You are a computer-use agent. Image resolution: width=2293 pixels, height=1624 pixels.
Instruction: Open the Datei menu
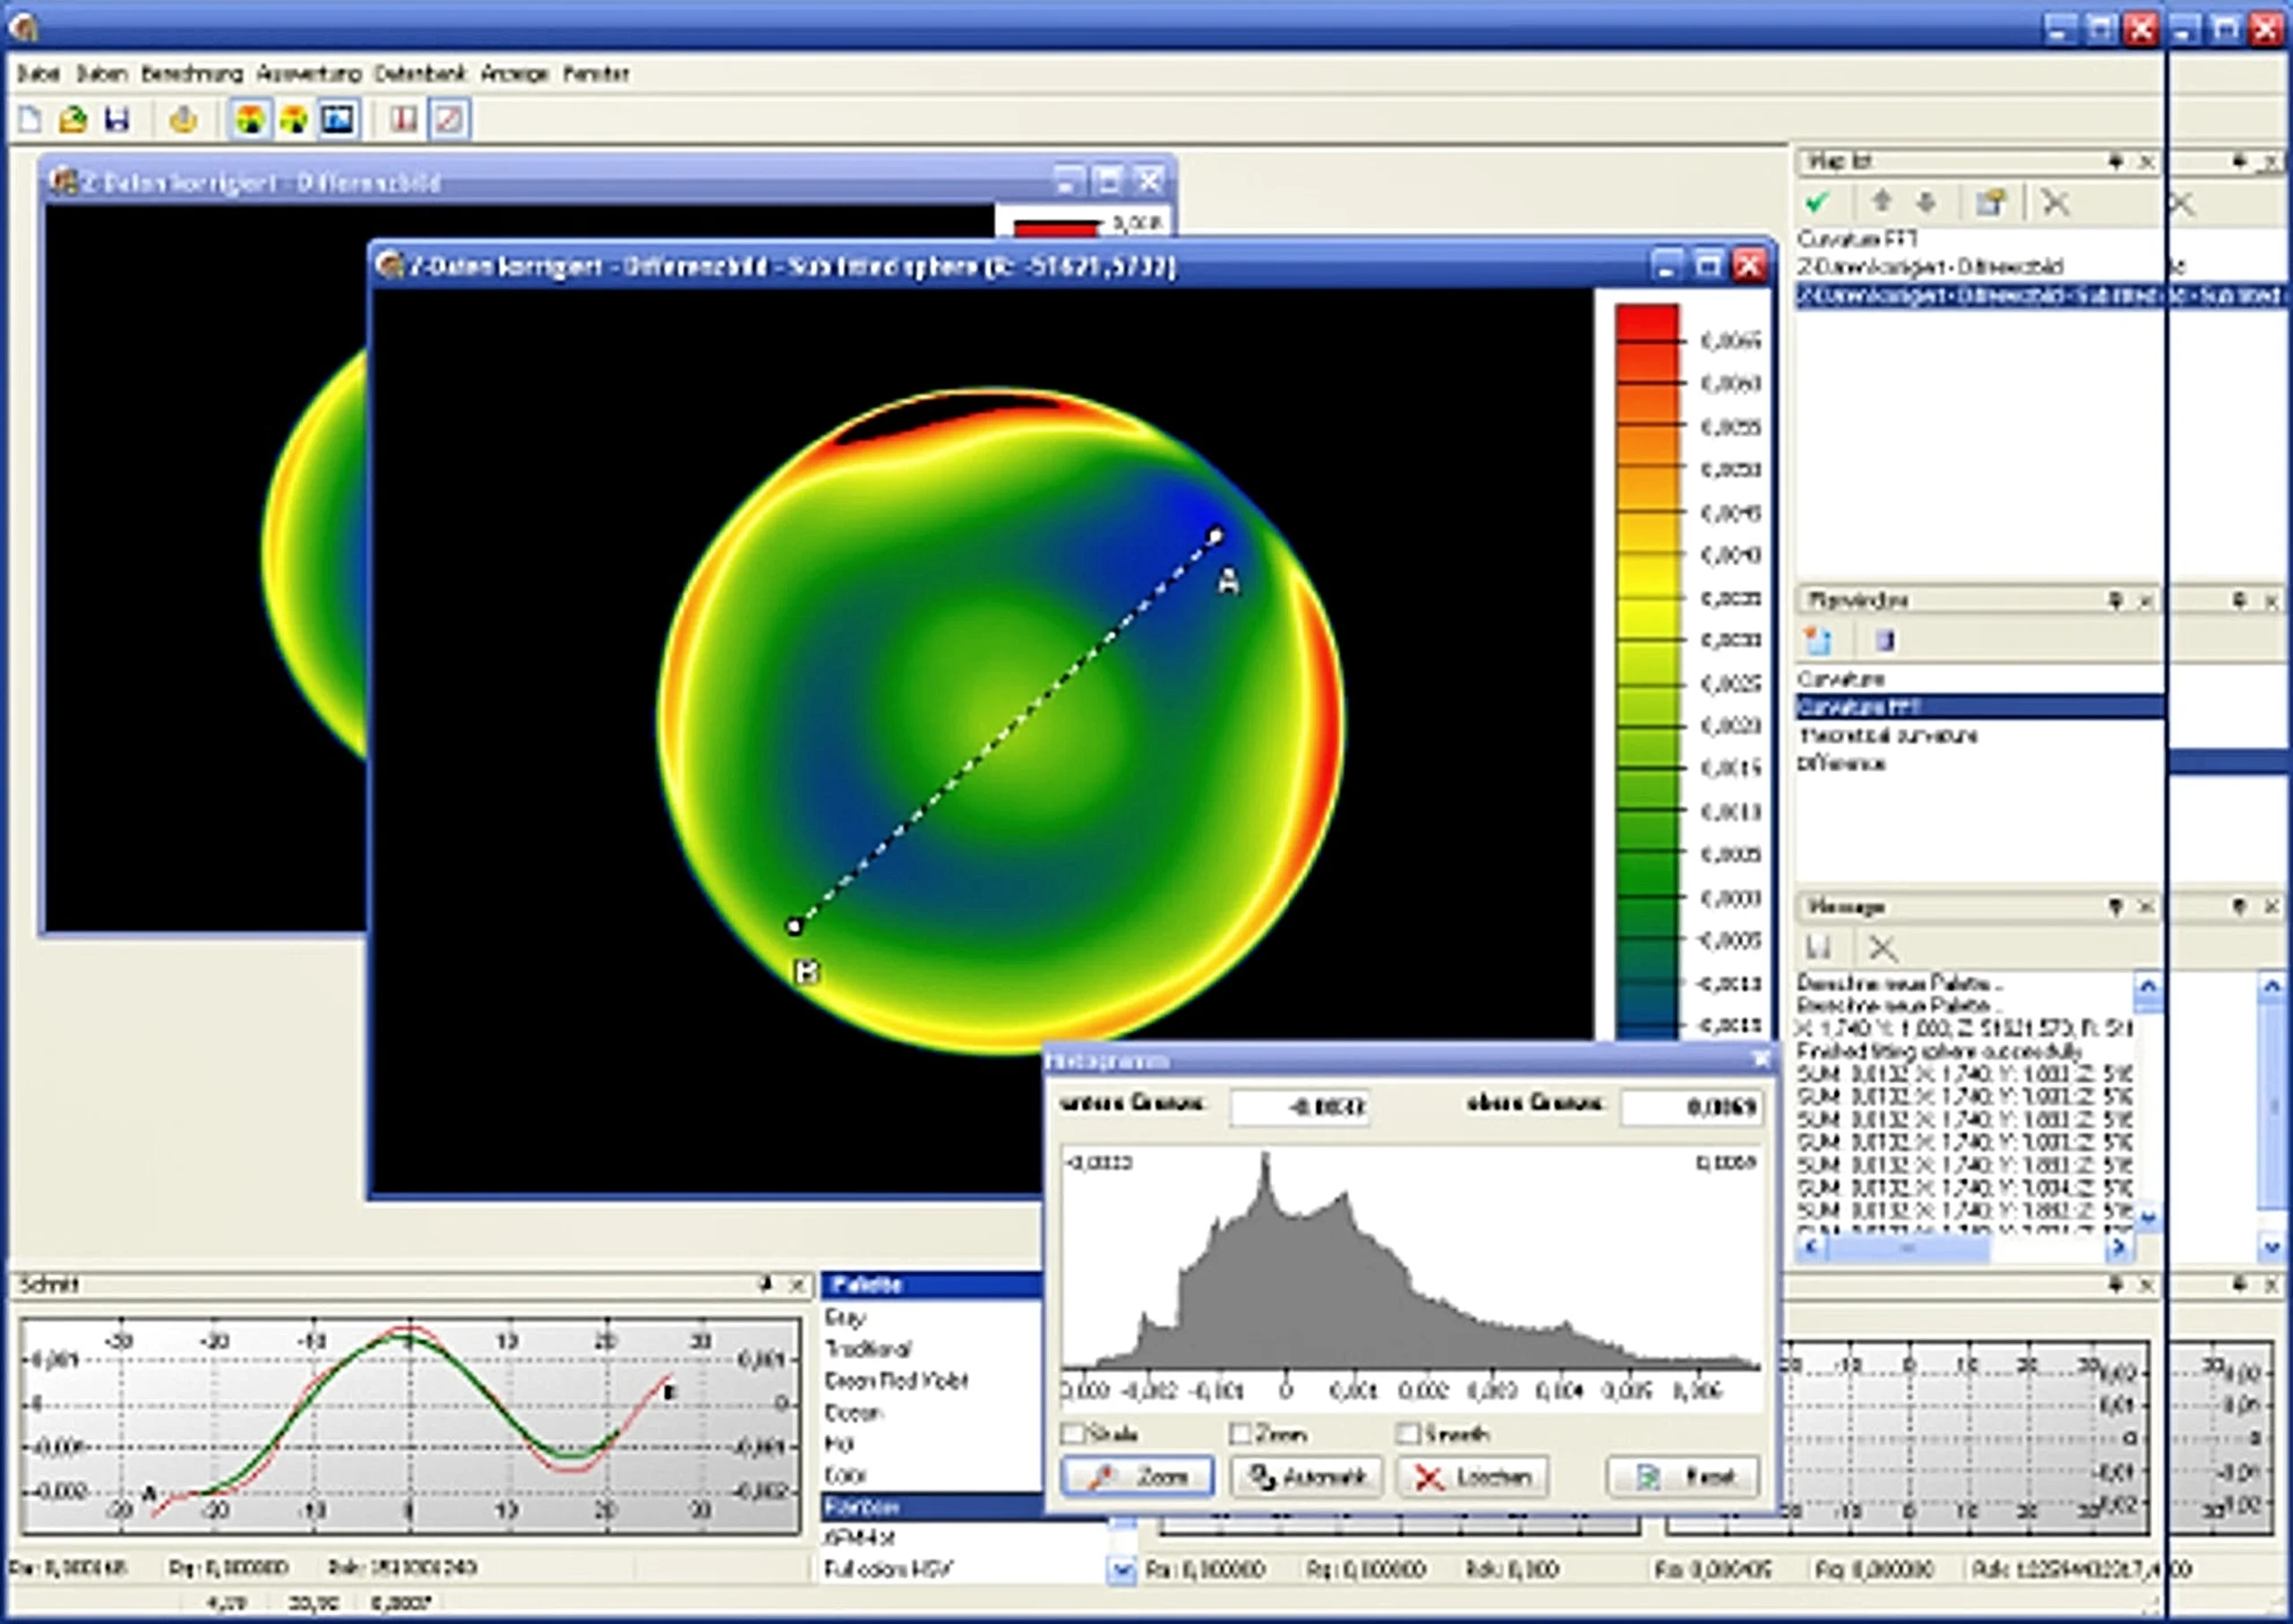coord(38,74)
